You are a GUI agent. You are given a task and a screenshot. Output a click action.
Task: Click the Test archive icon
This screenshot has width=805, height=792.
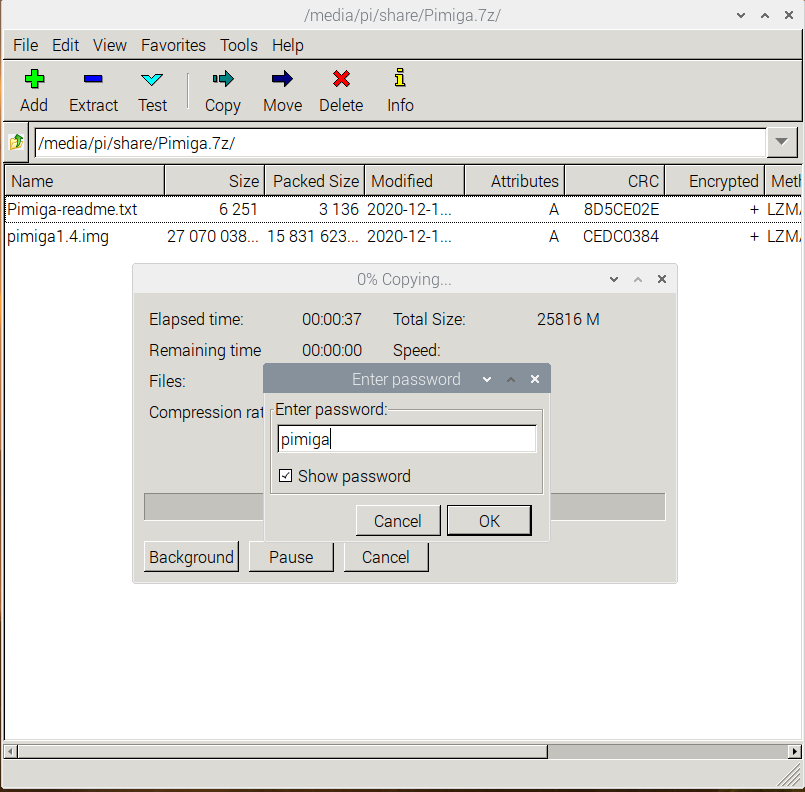pos(152,79)
